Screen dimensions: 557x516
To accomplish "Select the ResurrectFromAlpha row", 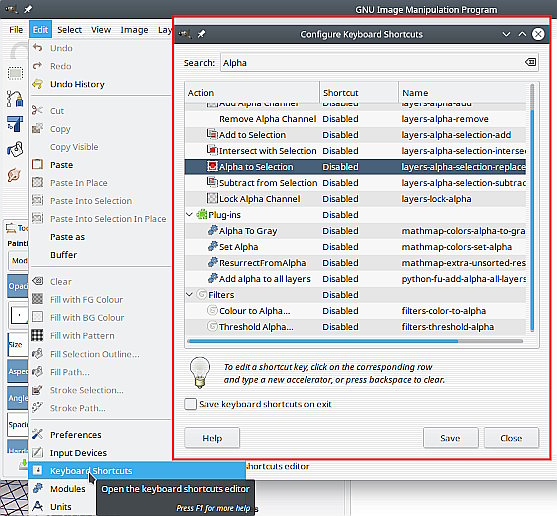I will pyautogui.click(x=355, y=262).
